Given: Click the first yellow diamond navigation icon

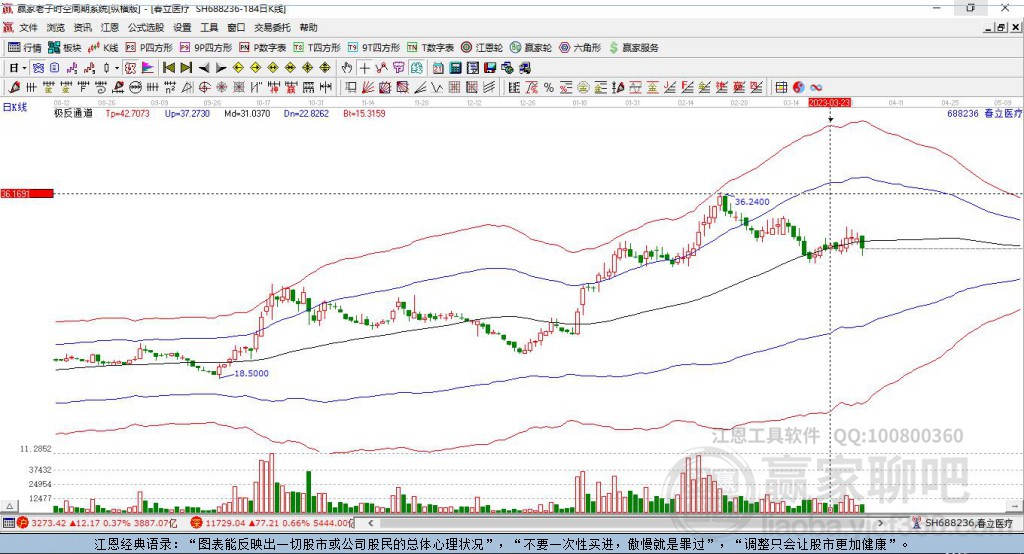Looking at the screenshot, I should [238, 68].
